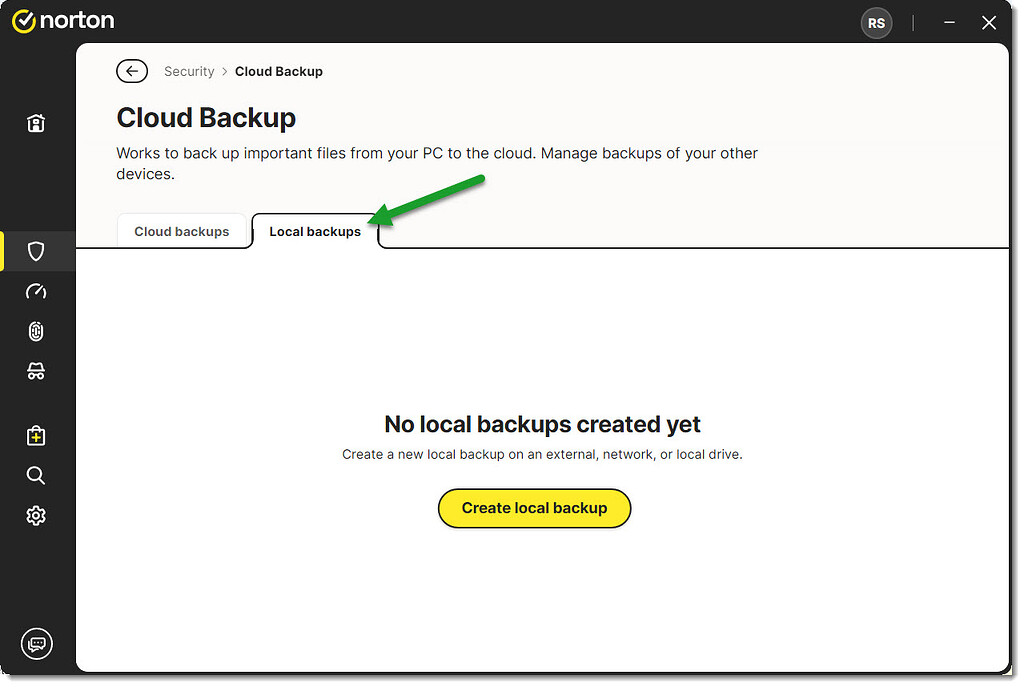Go back using the circular arrow button
The image size is (1024, 687).
tap(131, 71)
